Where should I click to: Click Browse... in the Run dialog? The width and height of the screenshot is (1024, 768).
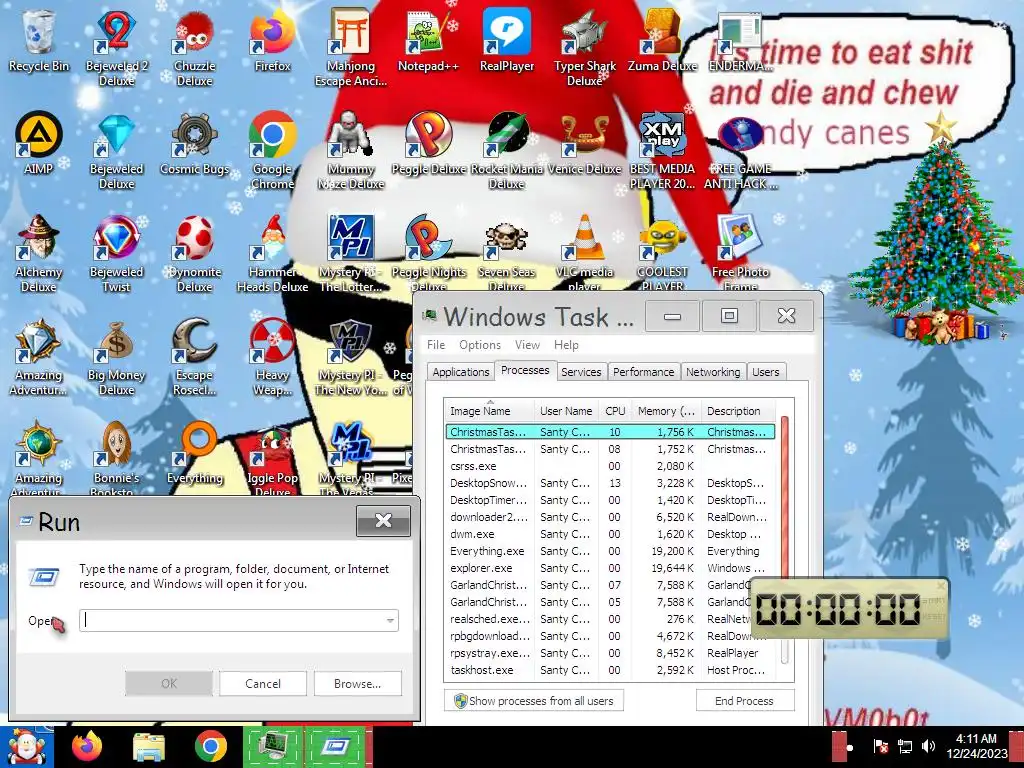[357, 684]
